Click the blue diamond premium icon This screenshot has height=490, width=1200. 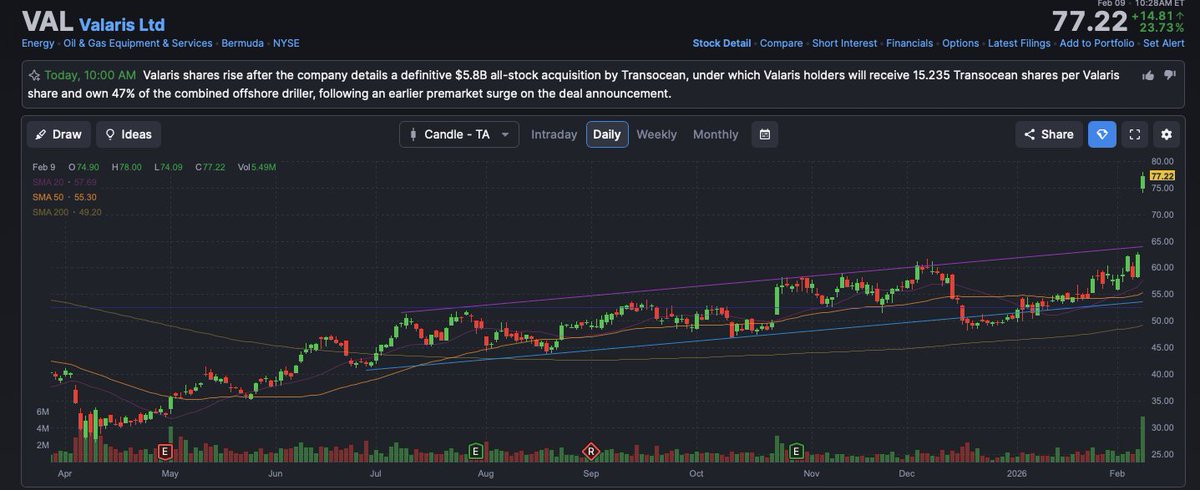[1102, 134]
